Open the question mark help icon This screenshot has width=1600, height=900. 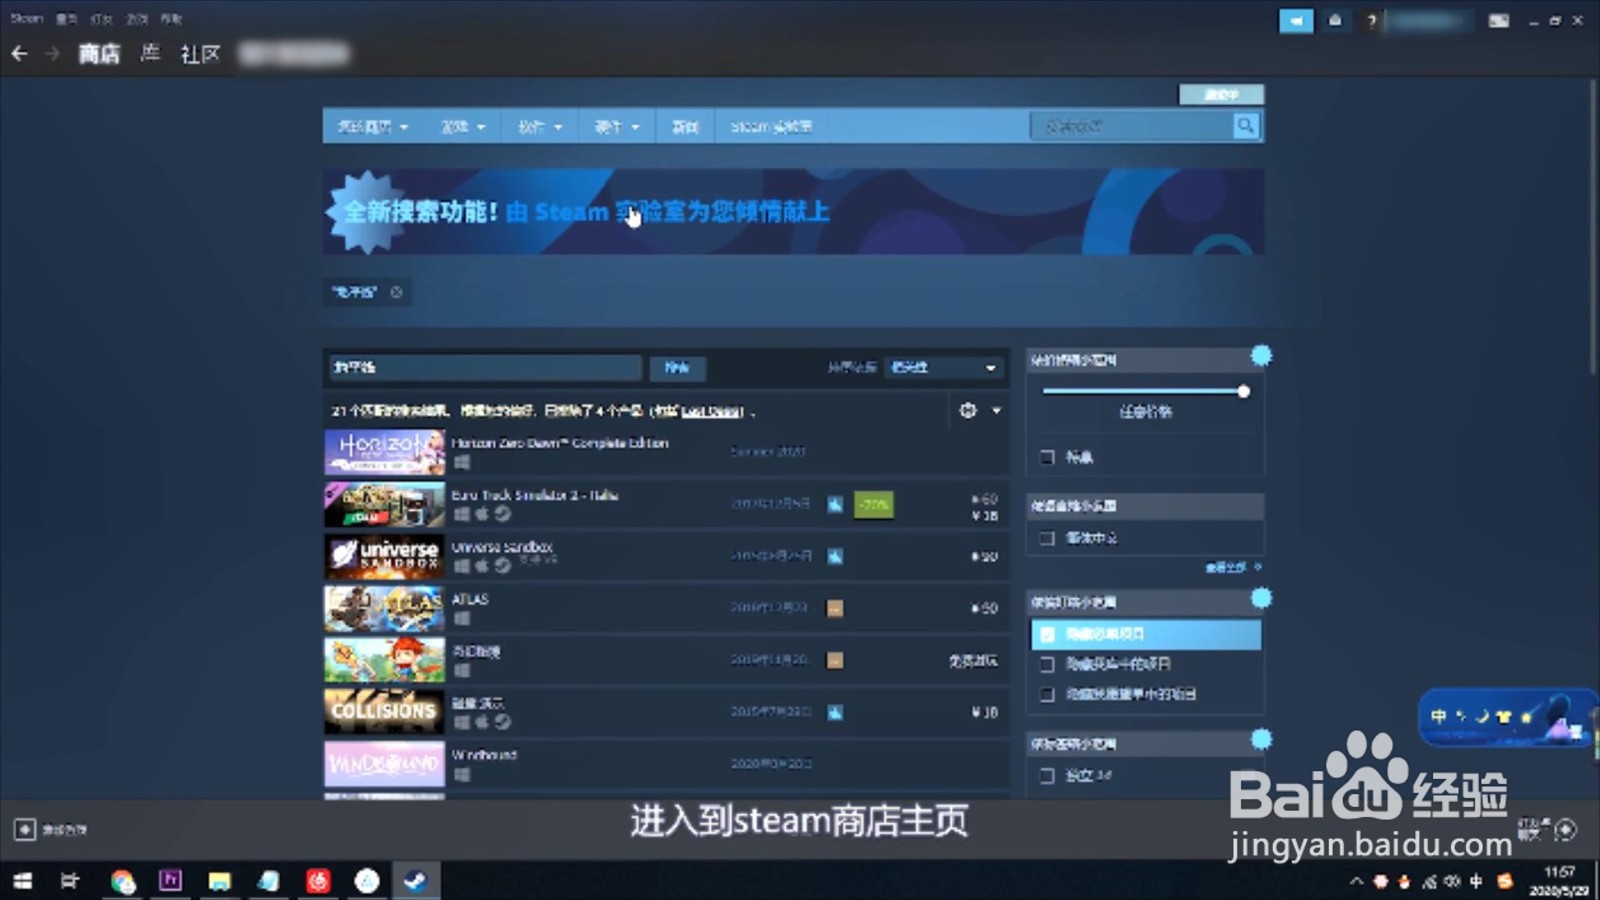pos(1371,21)
